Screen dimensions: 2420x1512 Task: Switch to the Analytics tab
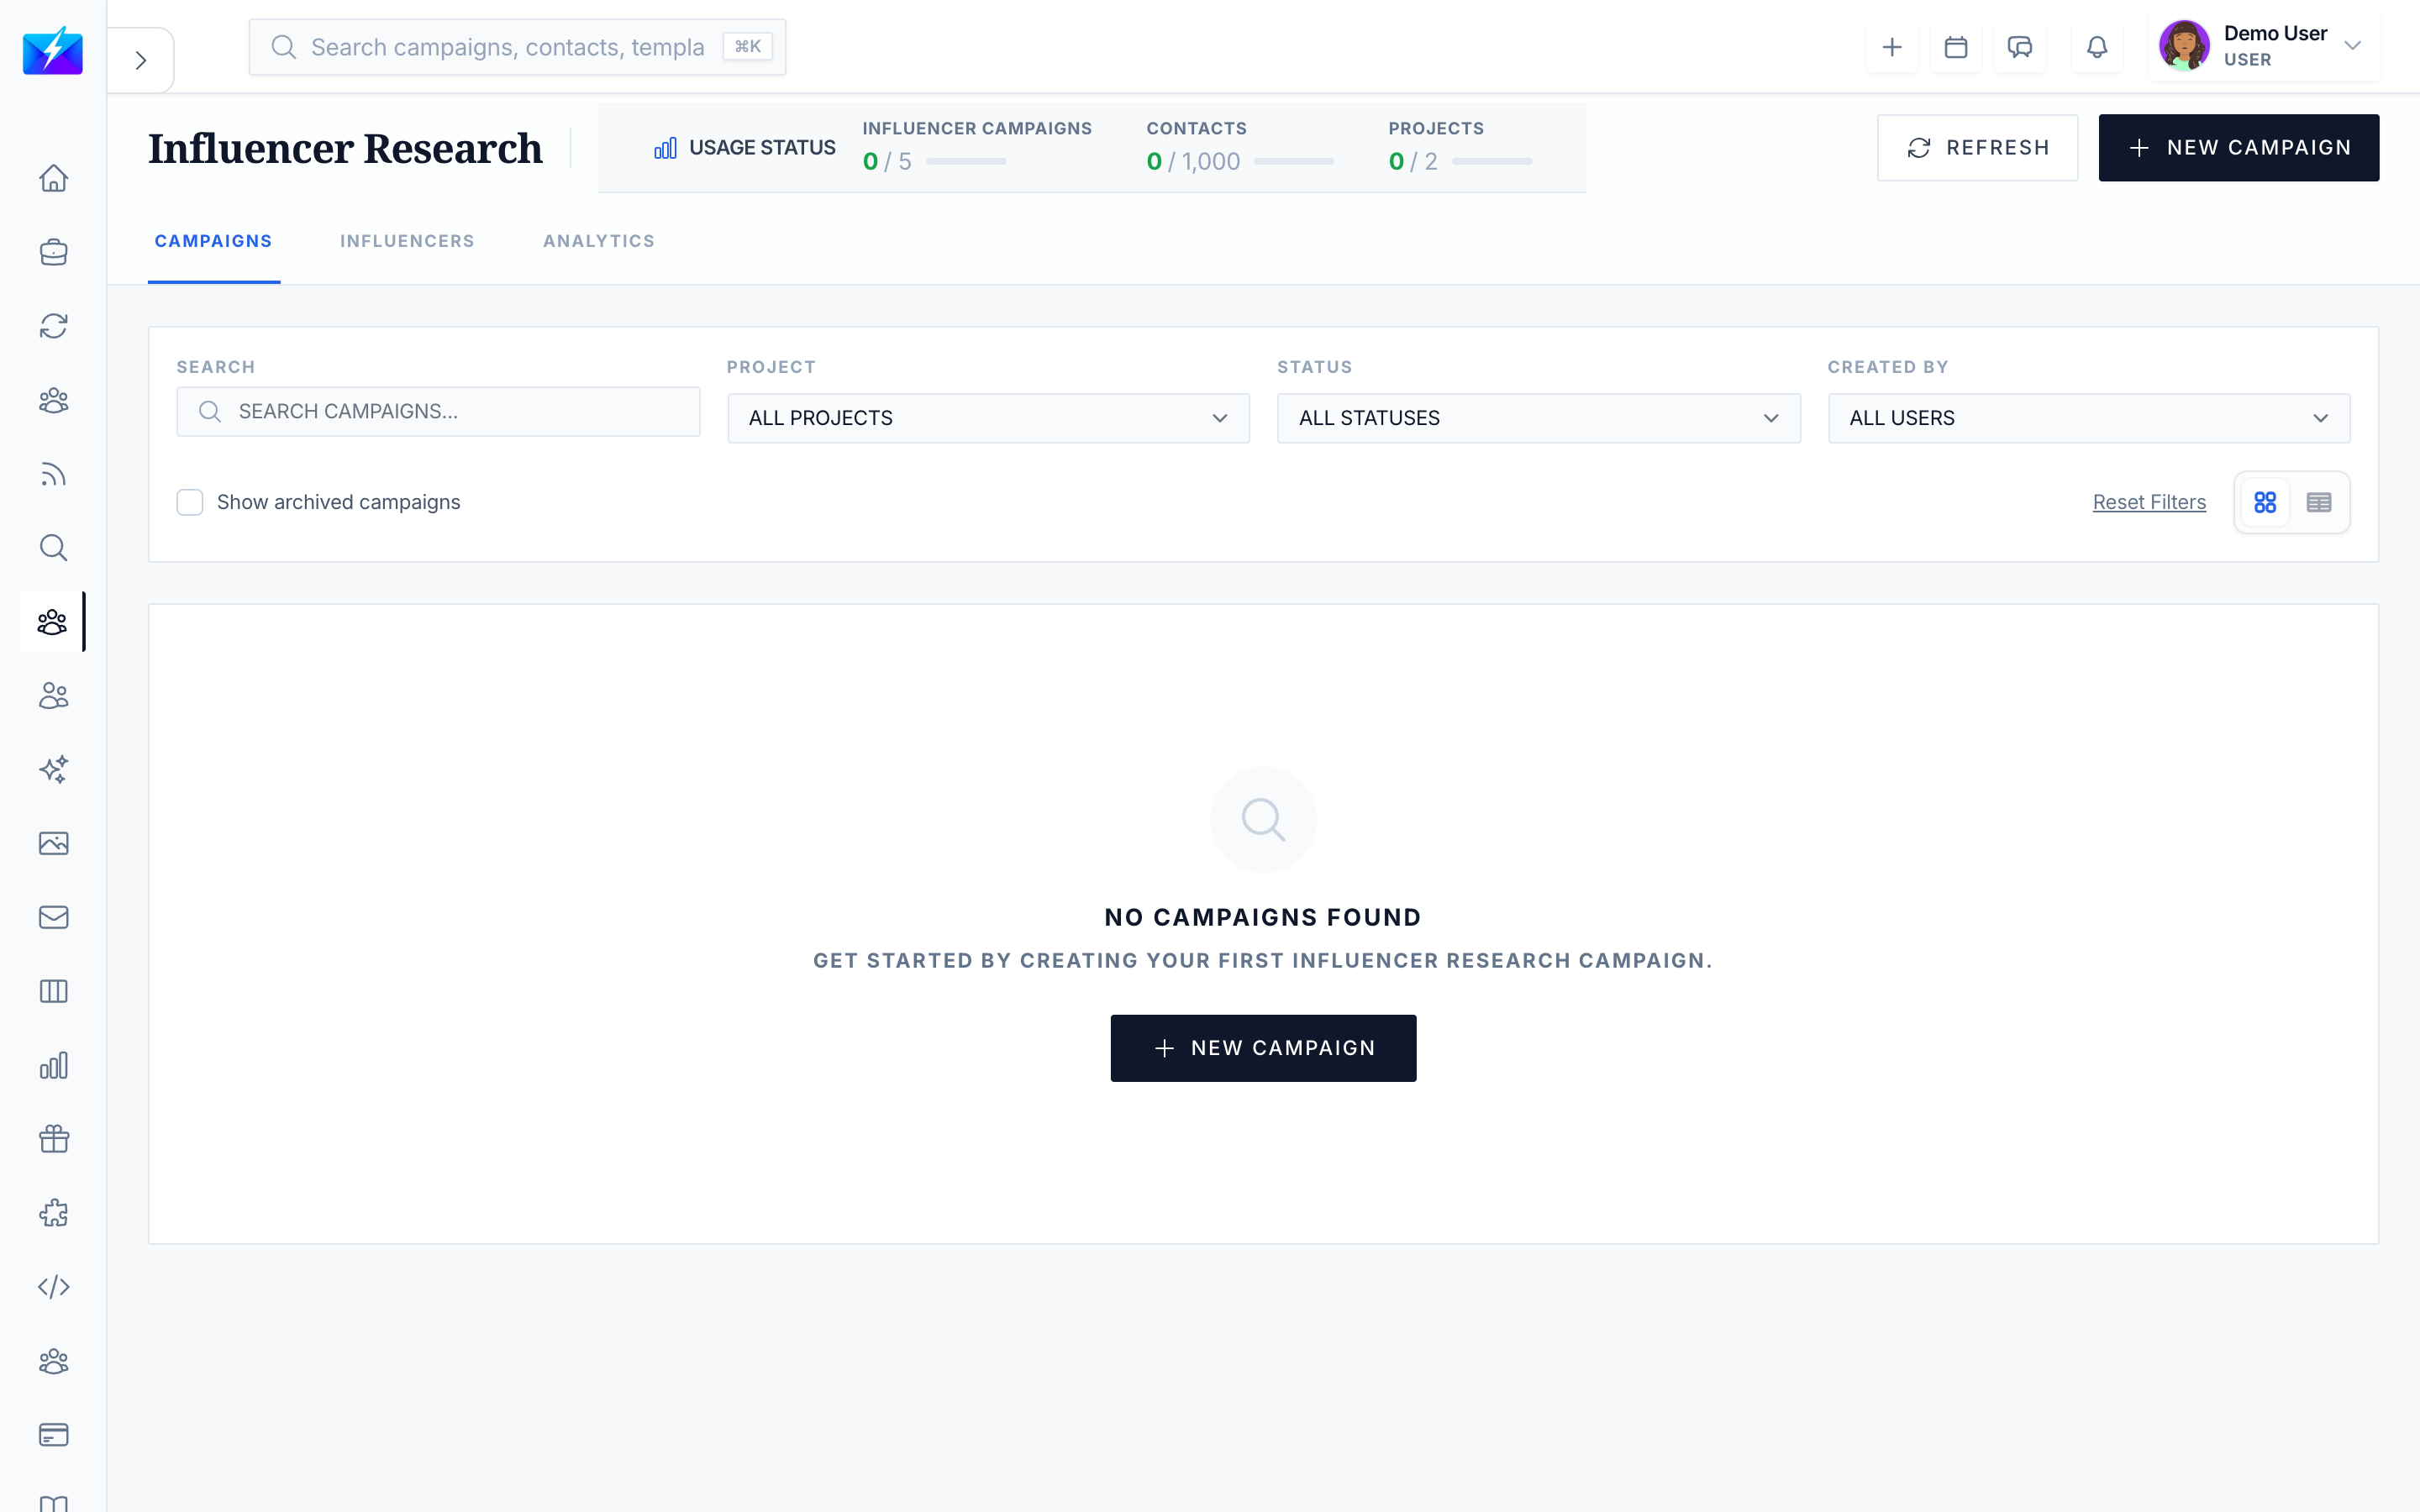click(599, 241)
